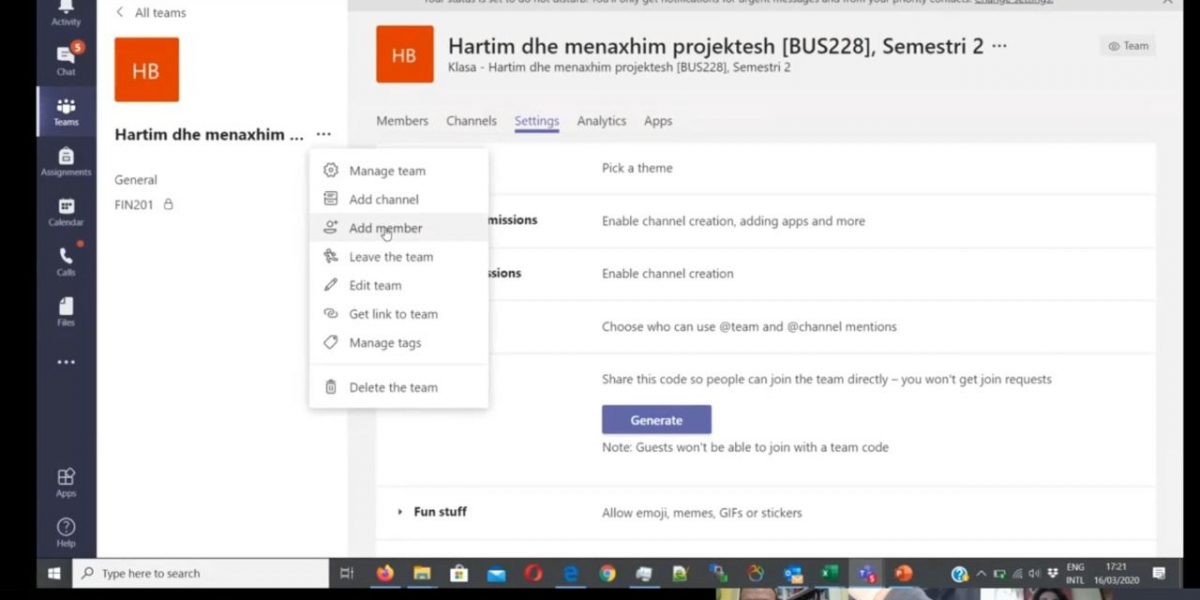Click the orange HB team avatar in team list
The image size is (1200, 600).
pyautogui.click(x=147, y=70)
